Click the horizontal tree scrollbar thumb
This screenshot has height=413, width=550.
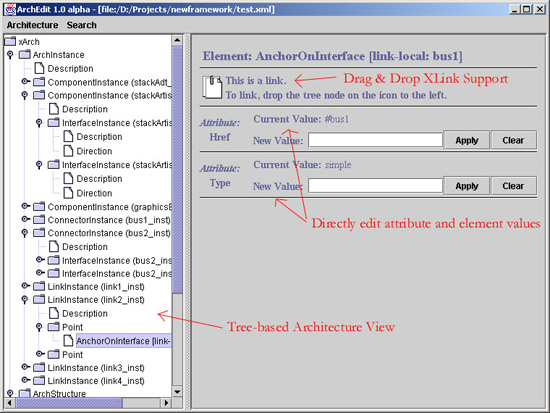(69, 402)
